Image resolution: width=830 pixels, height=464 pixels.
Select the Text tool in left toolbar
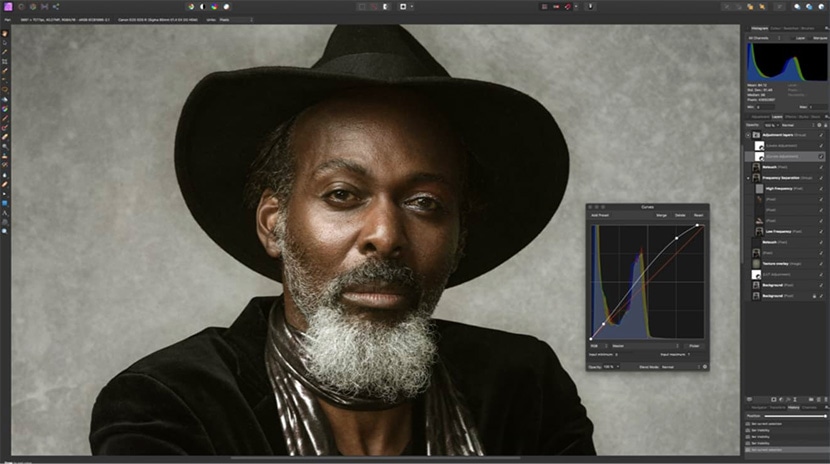pyautogui.click(x=5, y=212)
